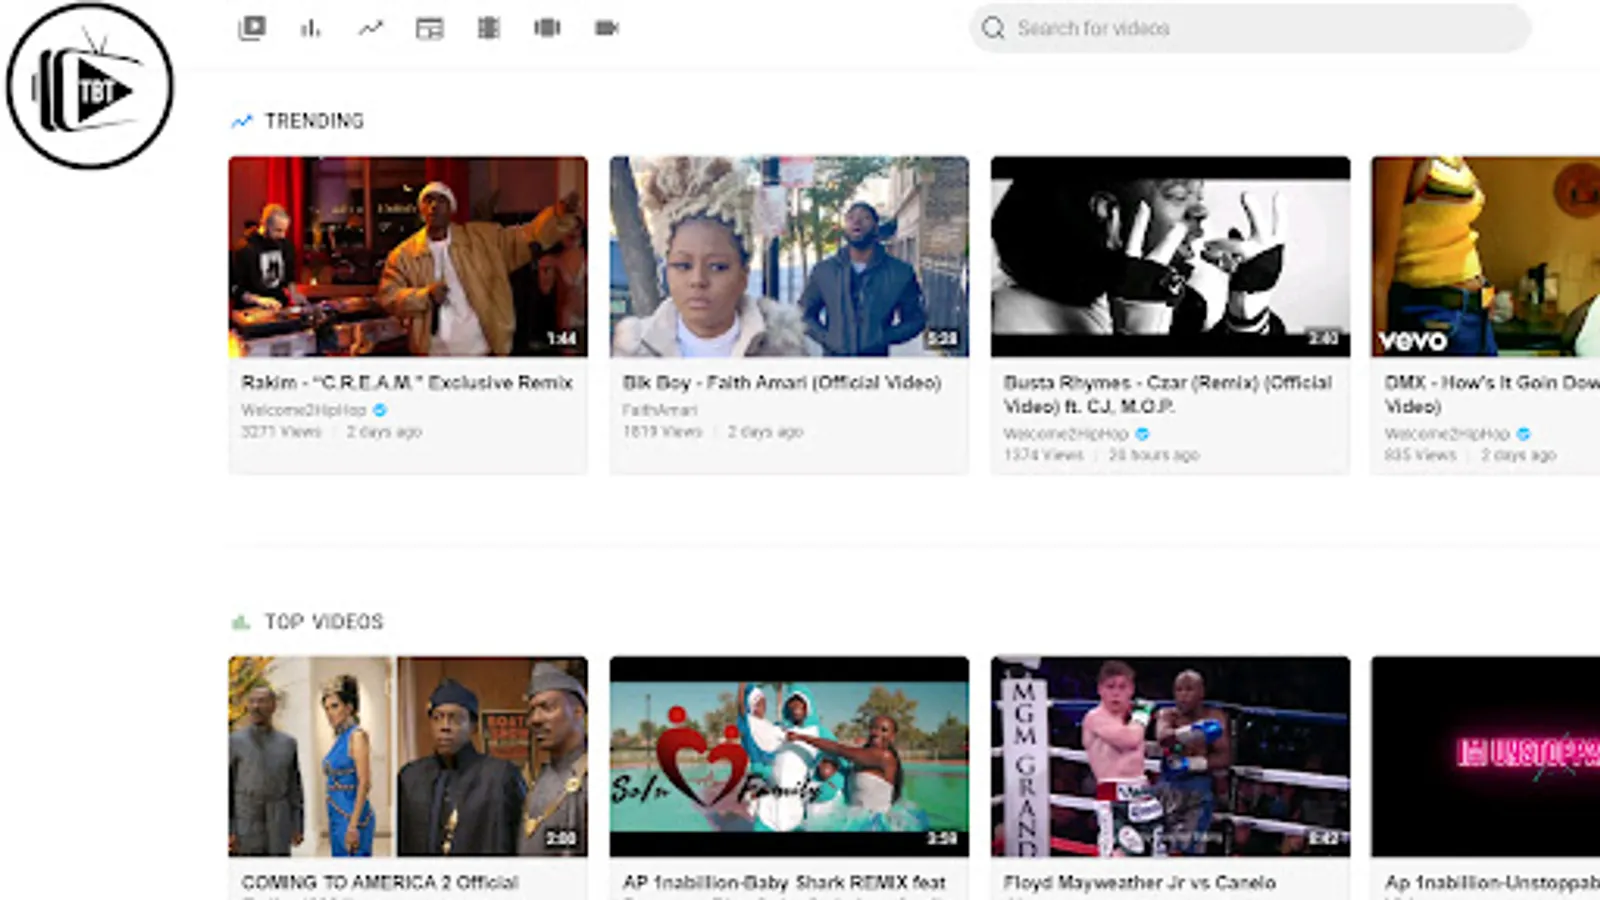Open the TBT site logo
The height and width of the screenshot is (900, 1600).
(x=90, y=86)
